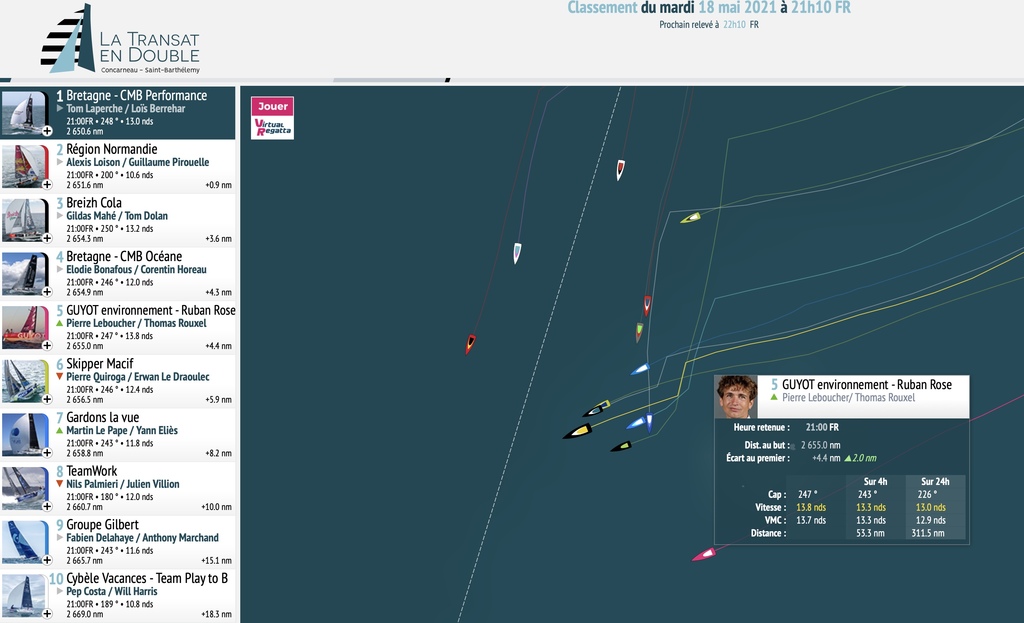Click popup title GUYOT environnement - Ruban Rose
The image size is (1024, 623).
click(867, 385)
